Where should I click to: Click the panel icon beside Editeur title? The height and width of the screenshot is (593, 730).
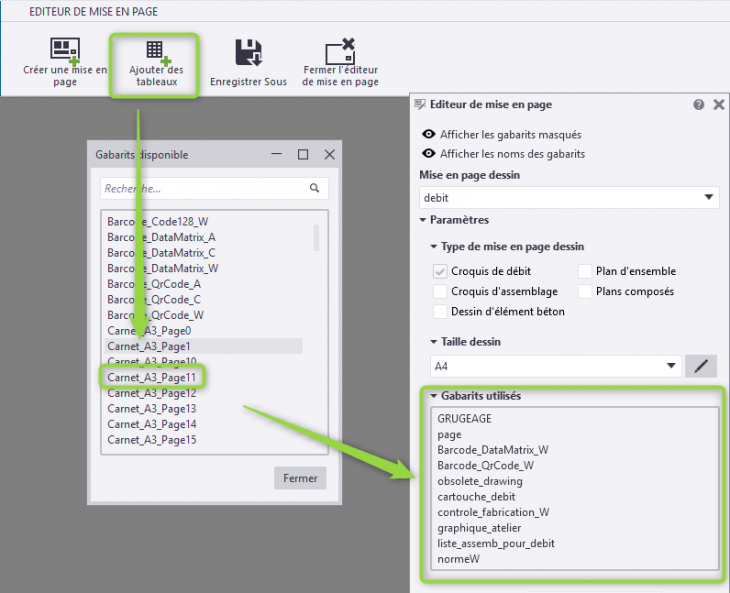point(419,104)
